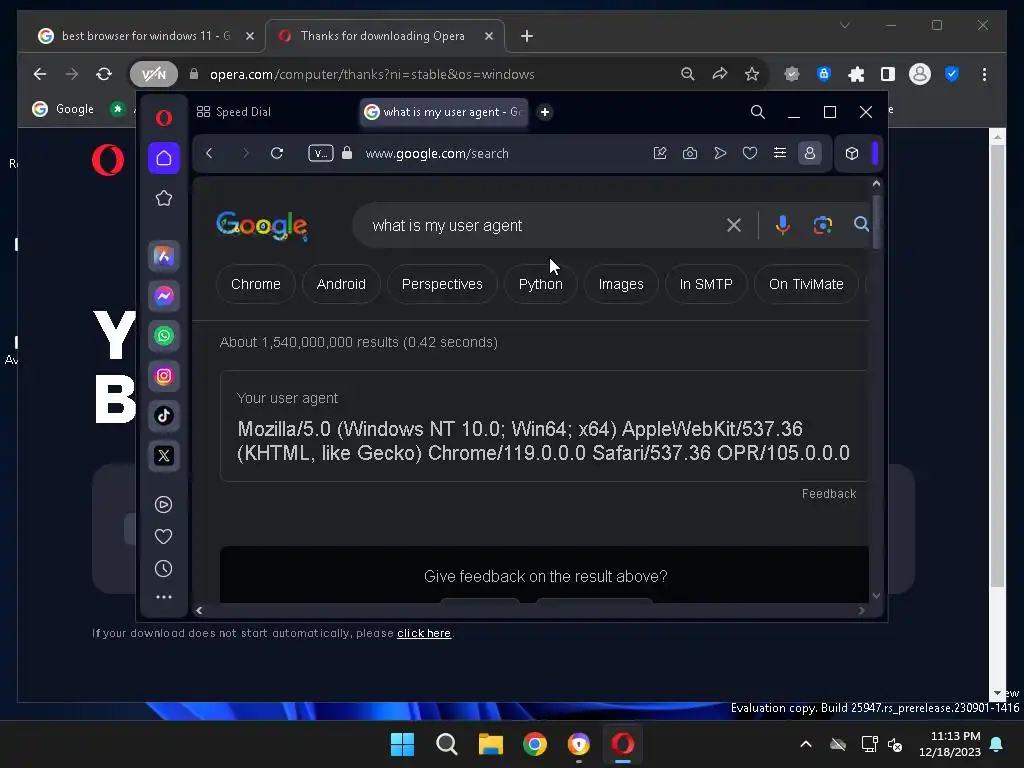This screenshot has width=1024, height=768.
Task: Click Google search magnifier button
Action: (x=861, y=225)
